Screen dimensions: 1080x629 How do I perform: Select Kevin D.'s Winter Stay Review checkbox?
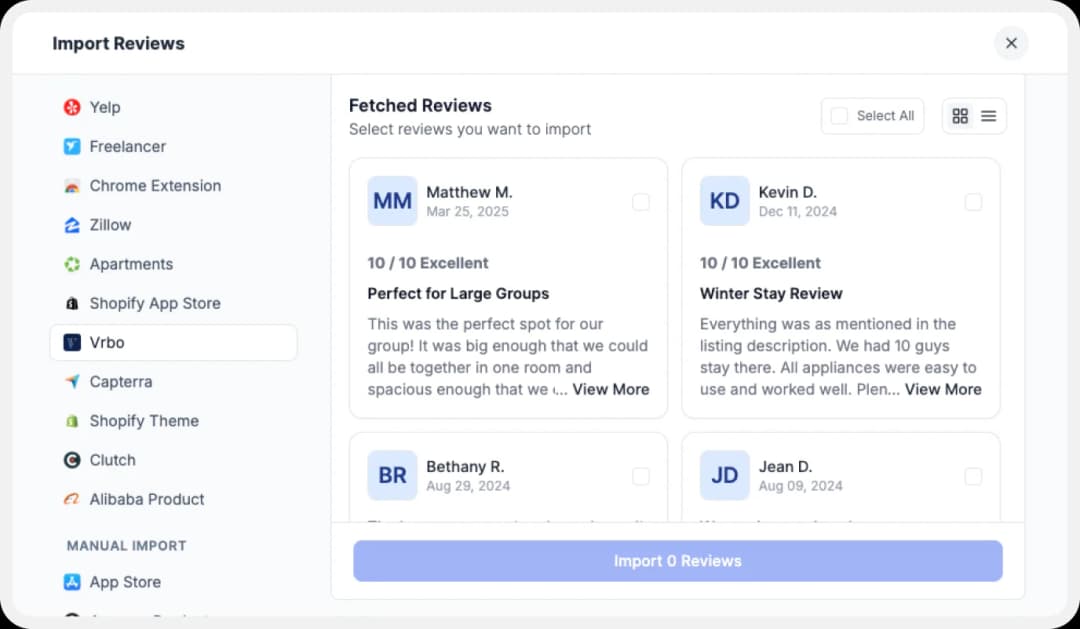pos(974,201)
